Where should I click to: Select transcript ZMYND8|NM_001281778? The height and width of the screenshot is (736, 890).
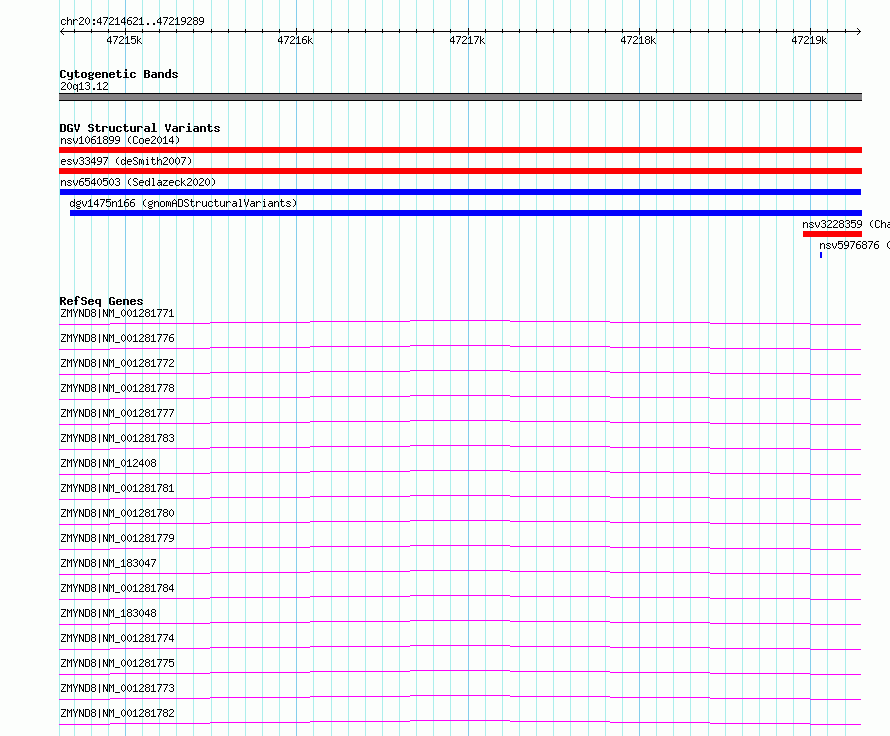pos(117,388)
